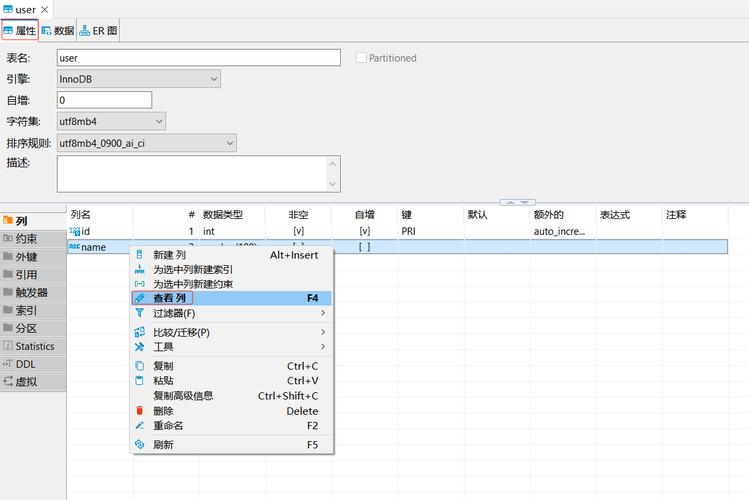749x500 pixels.
Task: Click the ER diagram icon in tab bar
Action: (x=85, y=31)
